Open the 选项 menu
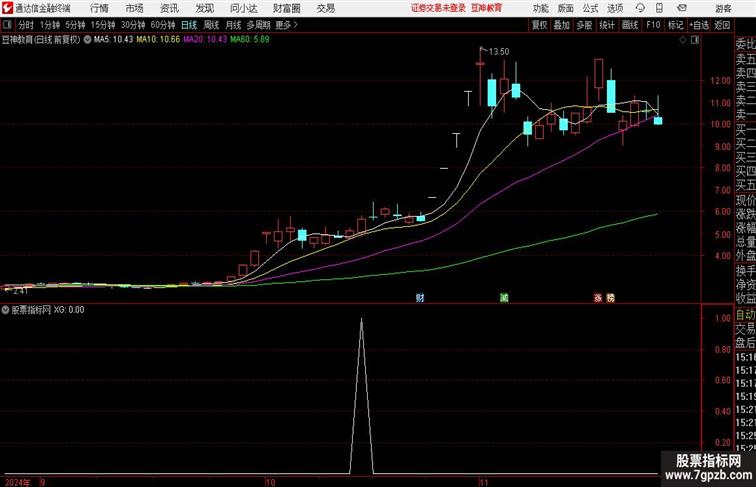This screenshot has width=756, height=487. [x=615, y=8]
